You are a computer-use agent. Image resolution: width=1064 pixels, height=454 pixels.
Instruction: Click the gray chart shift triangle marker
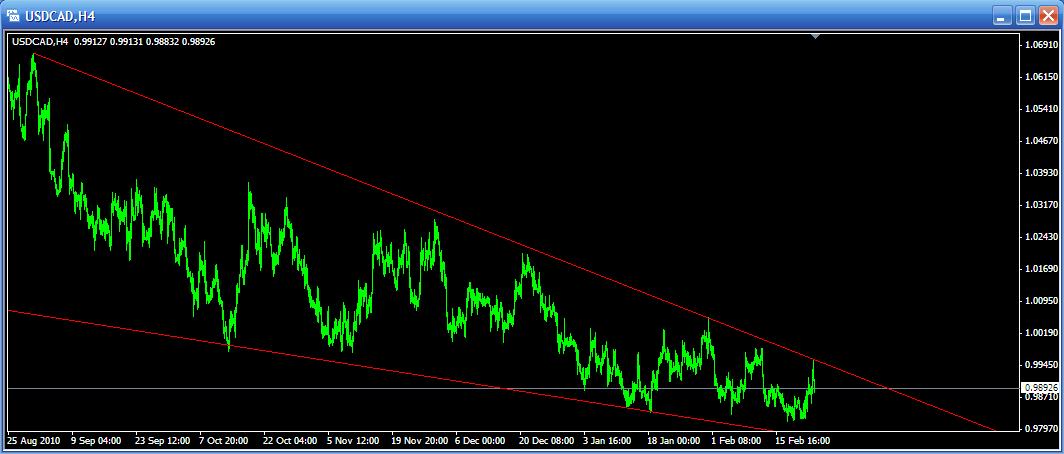pyautogui.click(x=816, y=37)
